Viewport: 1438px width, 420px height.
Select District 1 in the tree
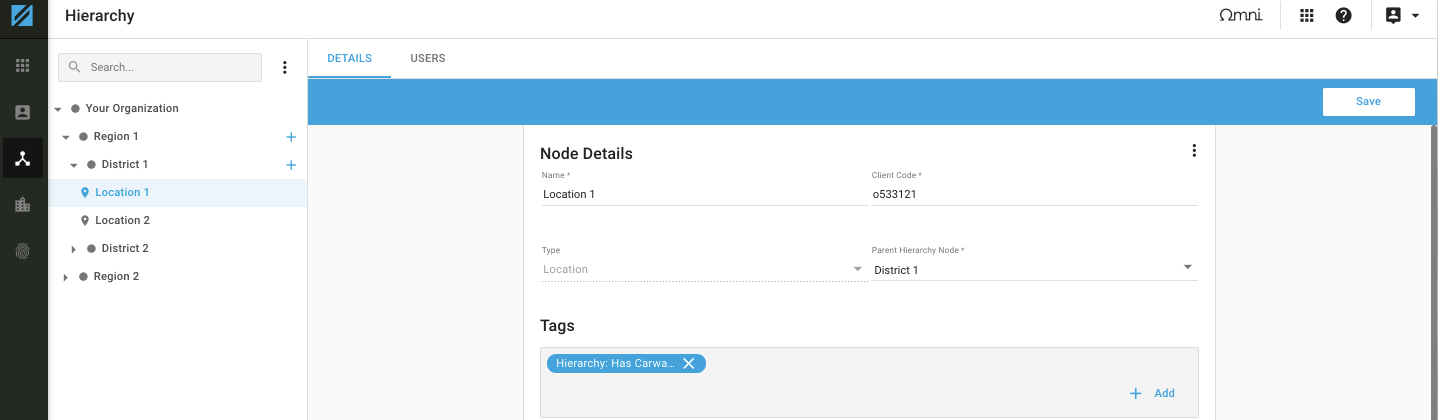(125, 164)
